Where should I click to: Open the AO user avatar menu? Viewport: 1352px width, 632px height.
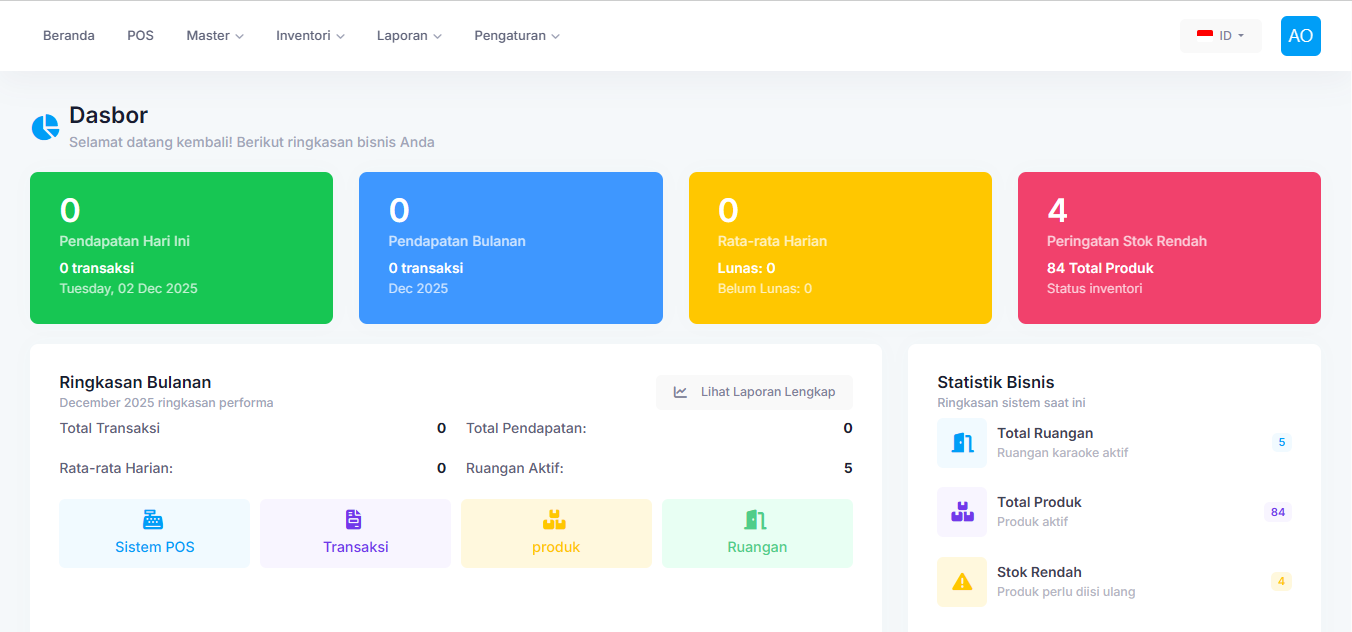click(1300, 36)
